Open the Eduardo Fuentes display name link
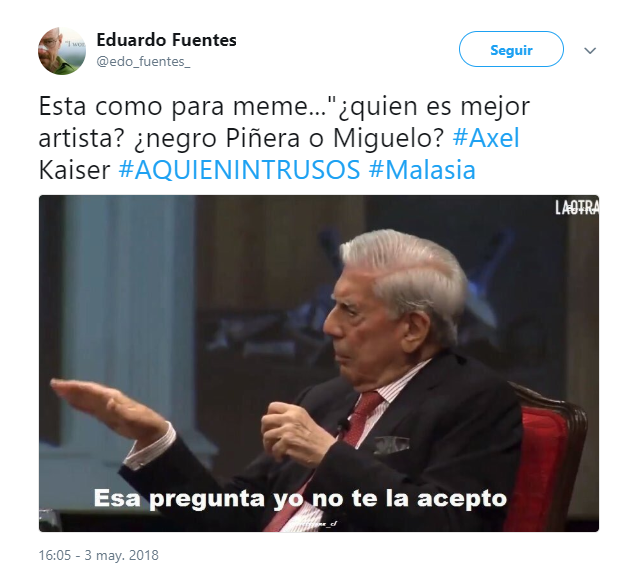637x574 pixels. (166, 40)
